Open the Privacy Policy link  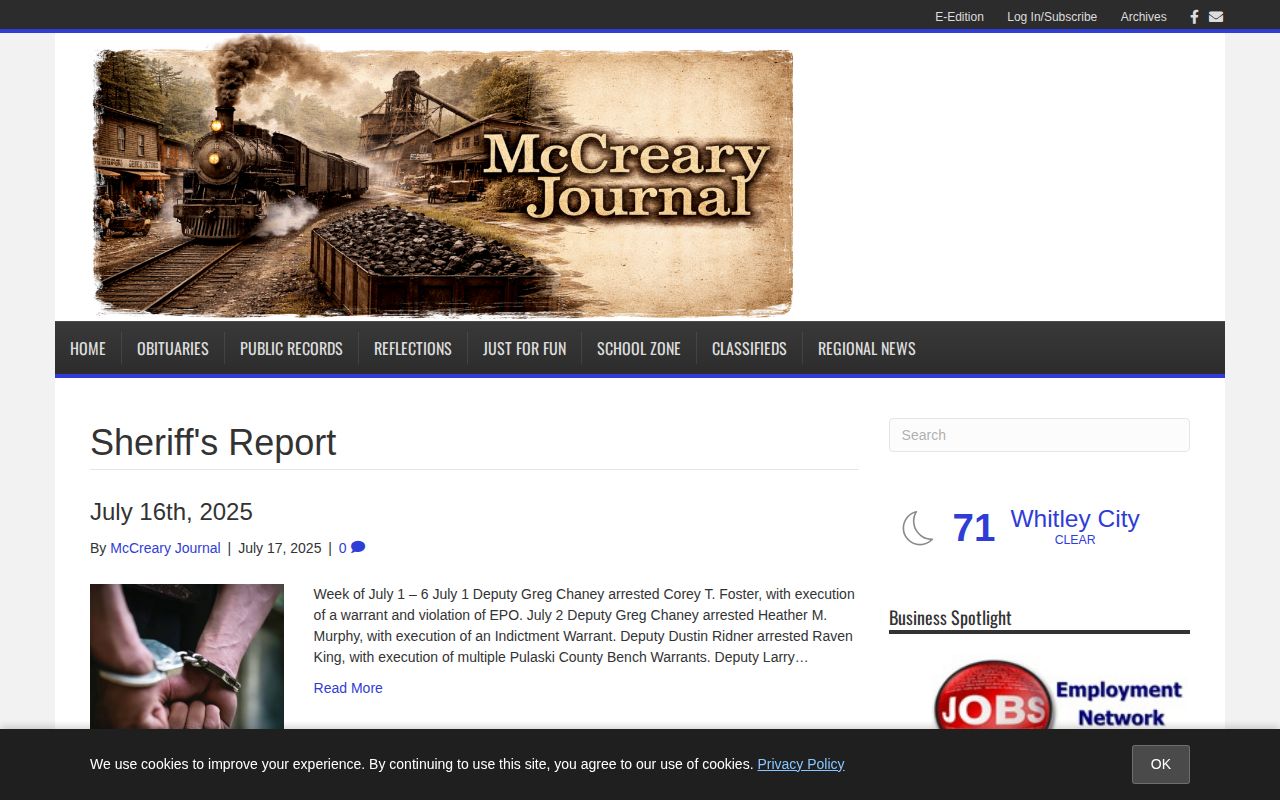(x=801, y=764)
